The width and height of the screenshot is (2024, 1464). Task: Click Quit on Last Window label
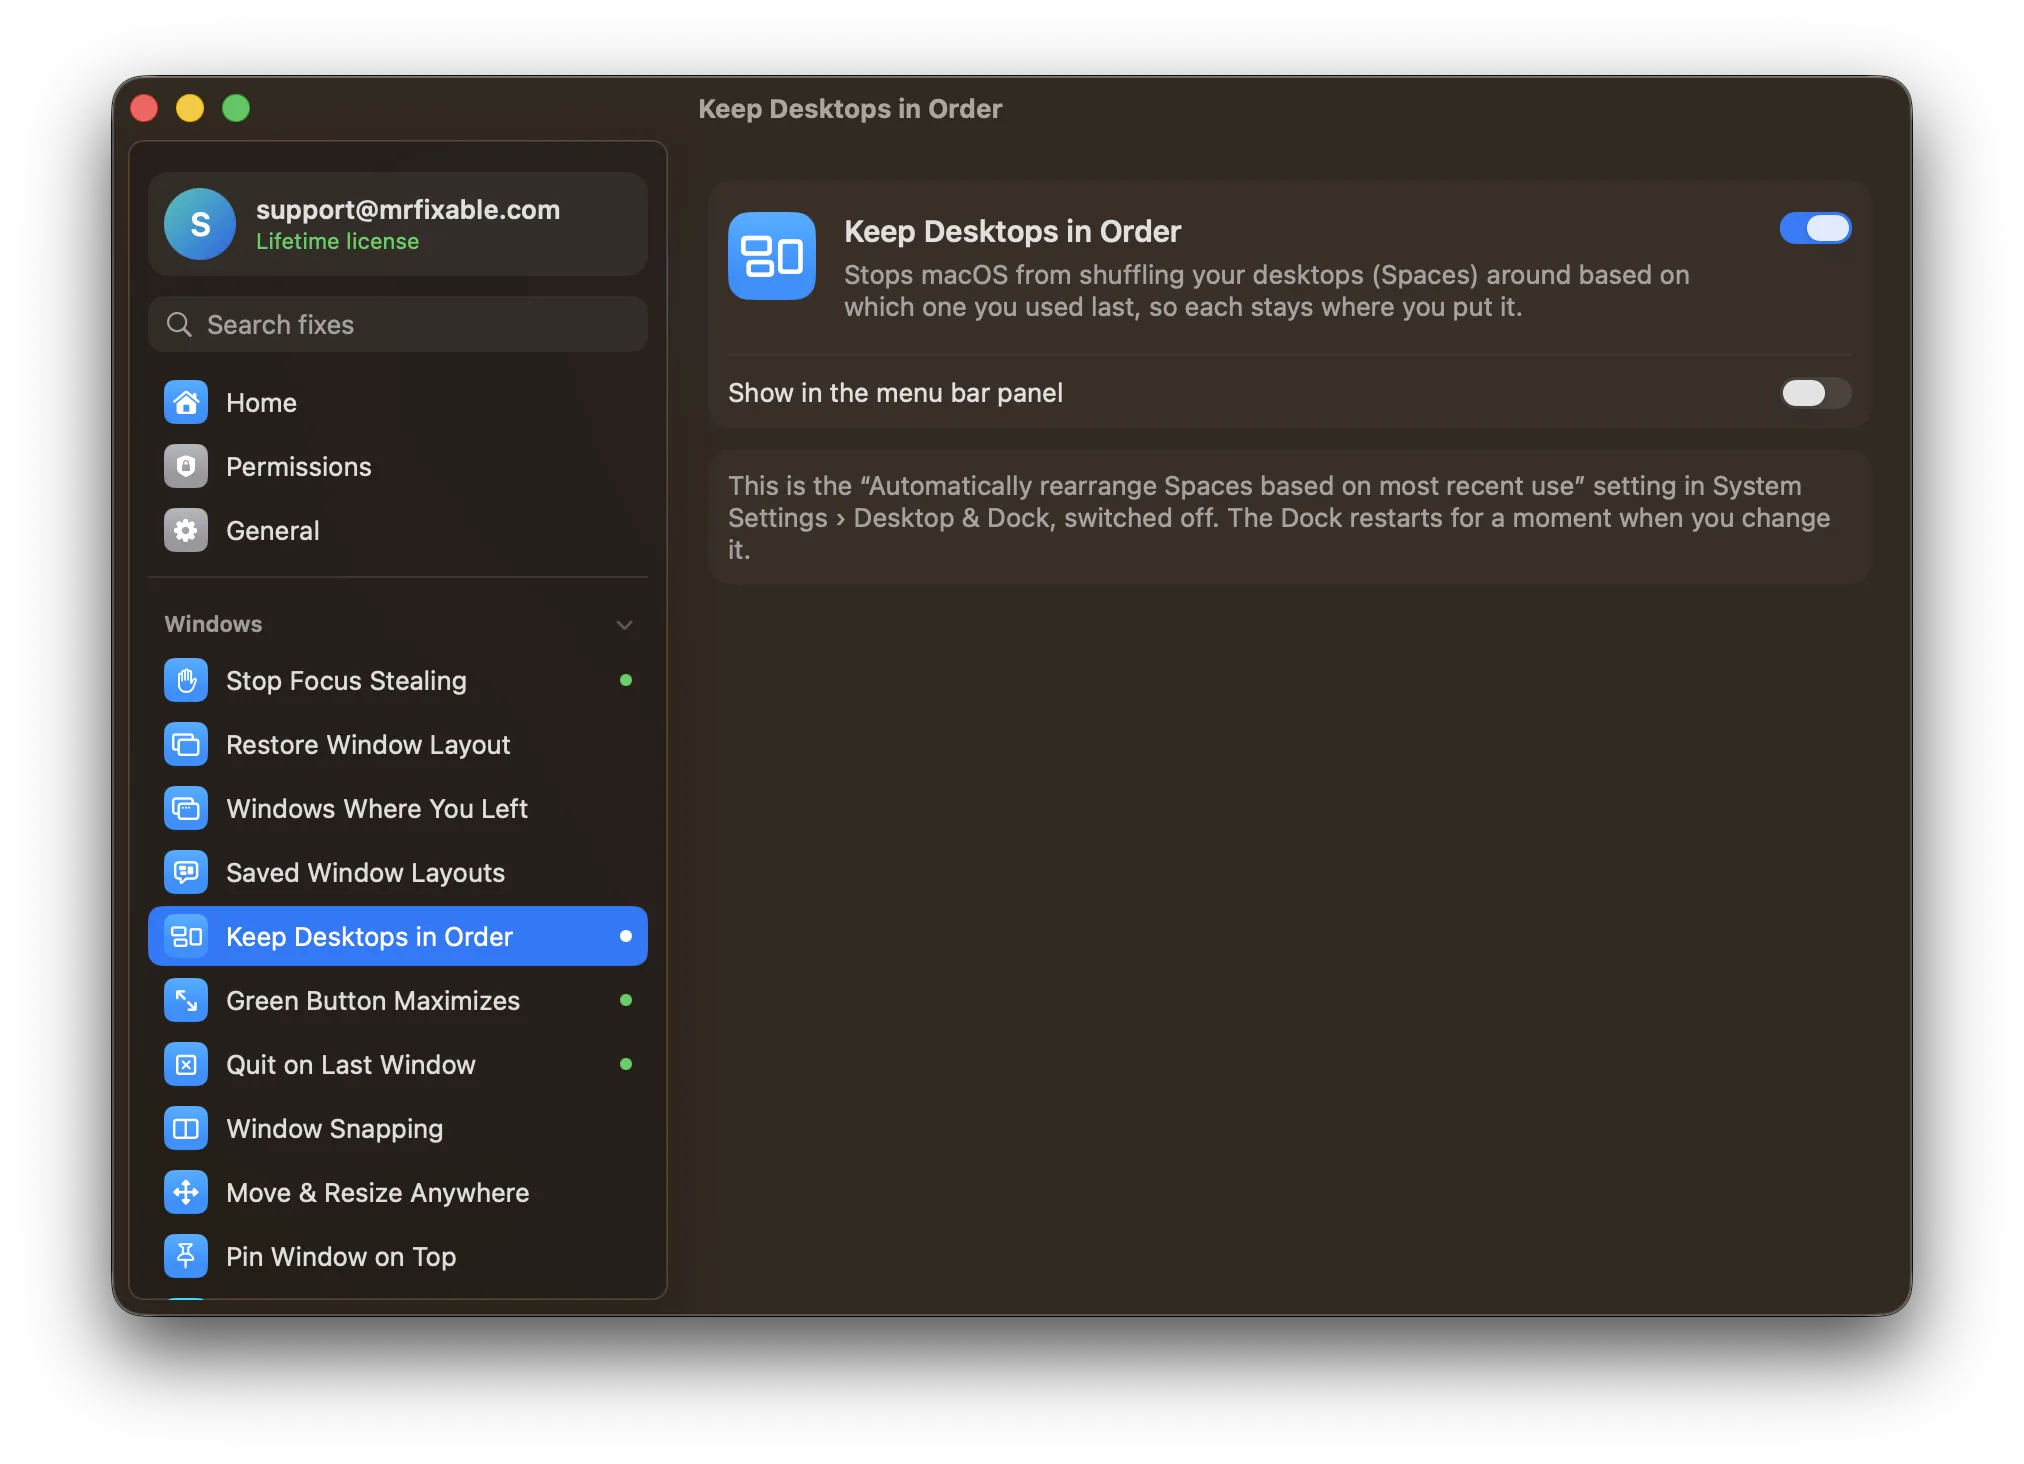(x=350, y=1065)
